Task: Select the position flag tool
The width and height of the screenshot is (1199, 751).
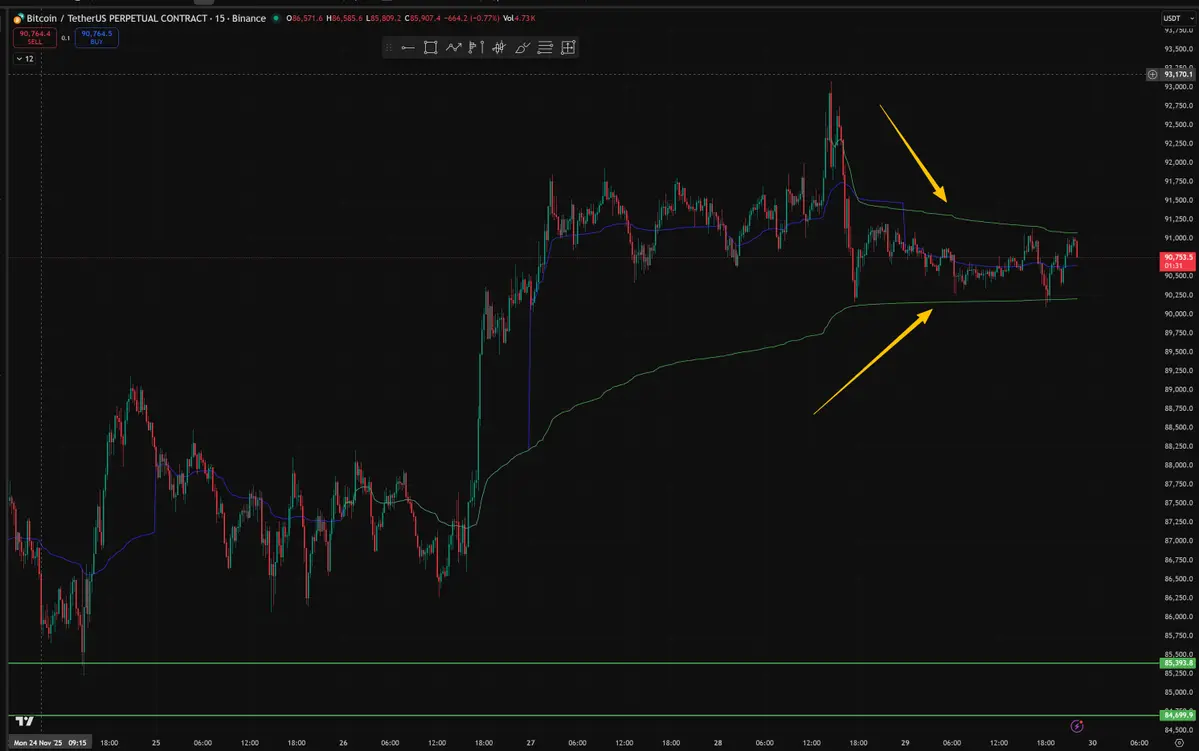Action: [476, 47]
